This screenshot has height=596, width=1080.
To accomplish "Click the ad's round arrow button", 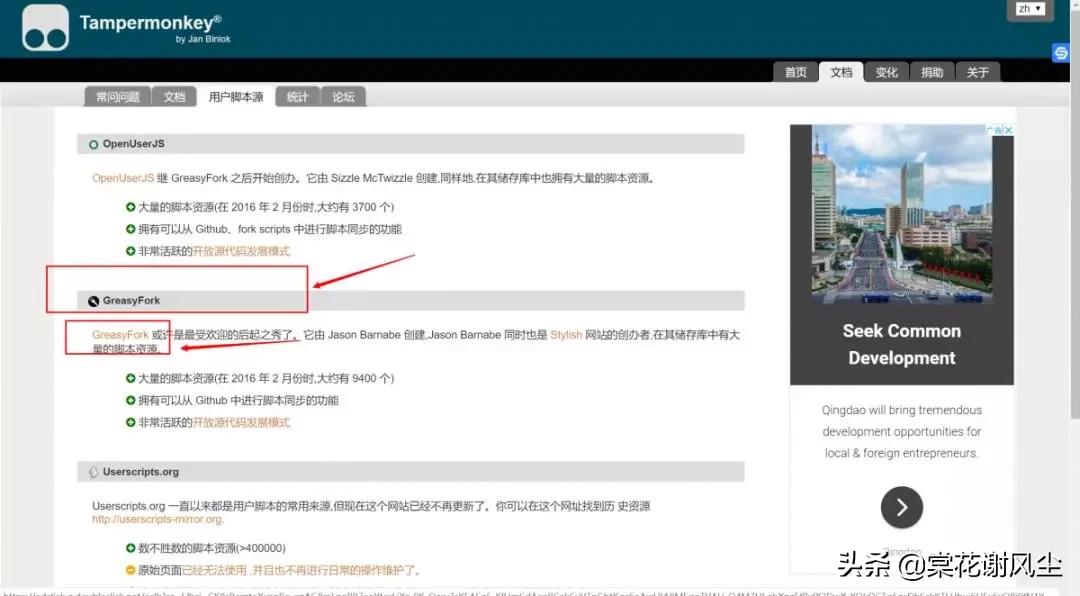I will coord(902,508).
